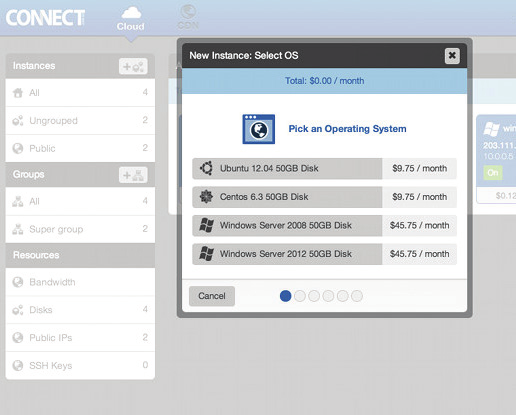Show All instances in sidebar
This screenshot has height=415, width=516.
click(x=80, y=93)
